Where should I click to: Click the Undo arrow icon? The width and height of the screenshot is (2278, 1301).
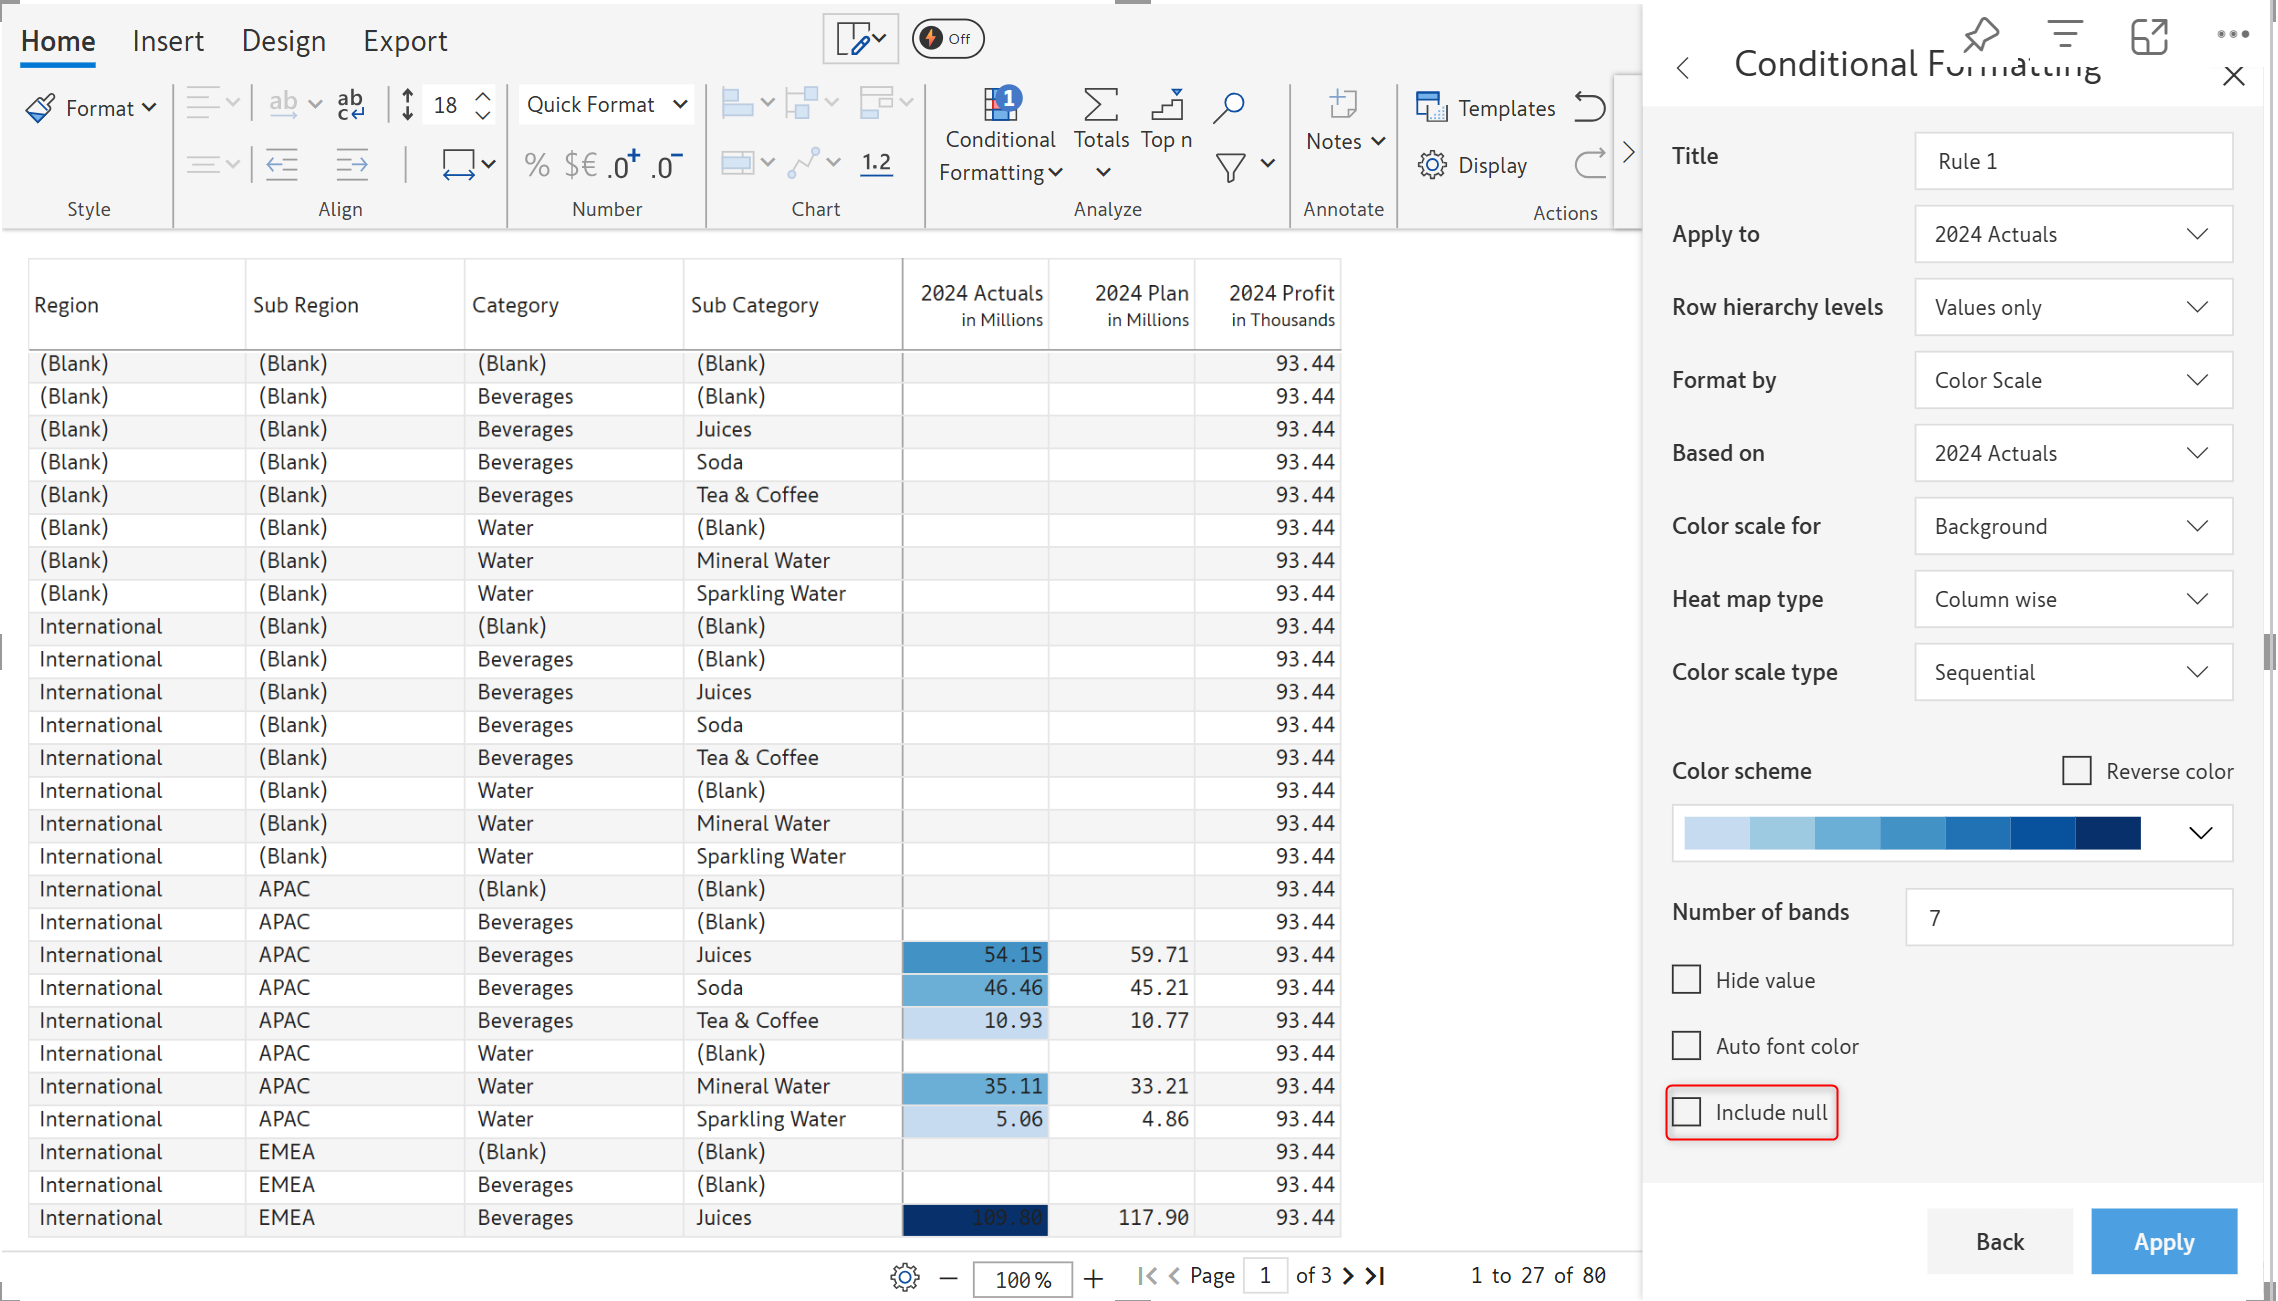tap(1589, 105)
